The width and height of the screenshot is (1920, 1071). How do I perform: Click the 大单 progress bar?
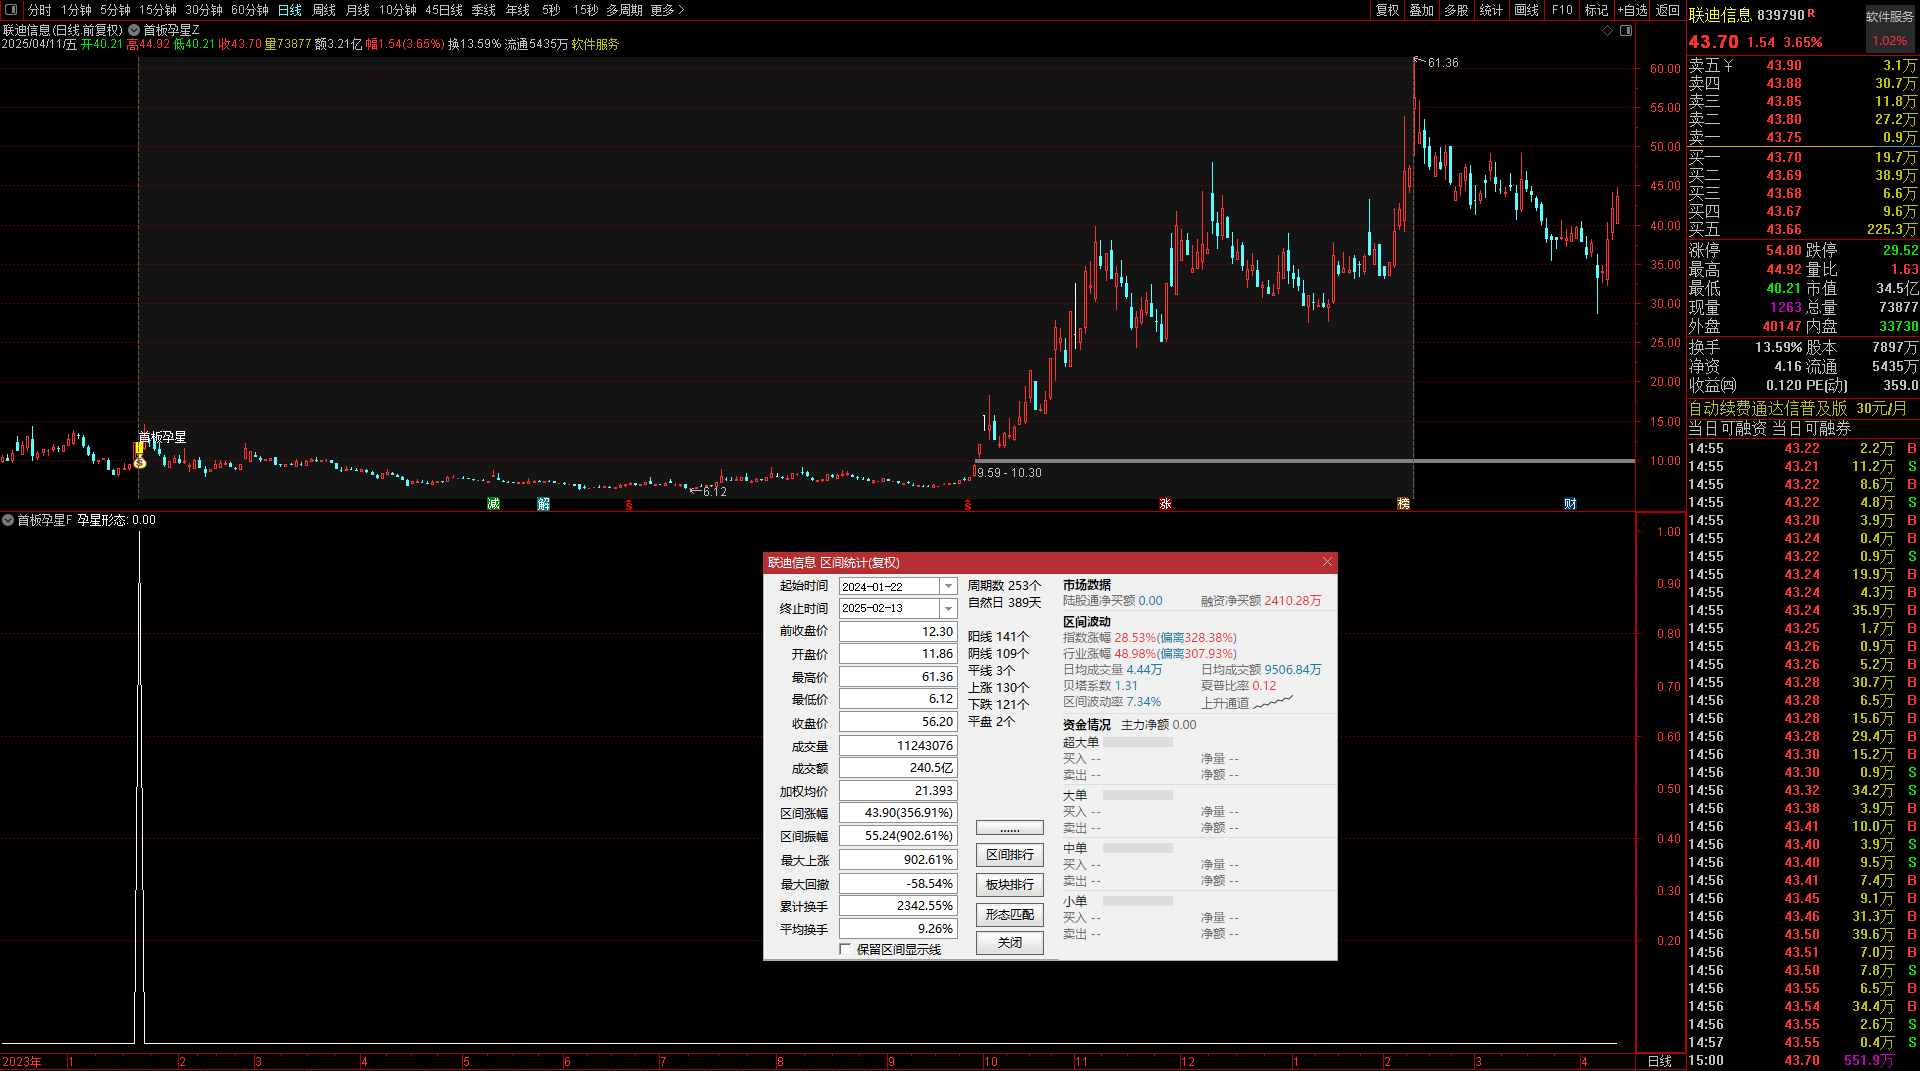[1138, 796]
